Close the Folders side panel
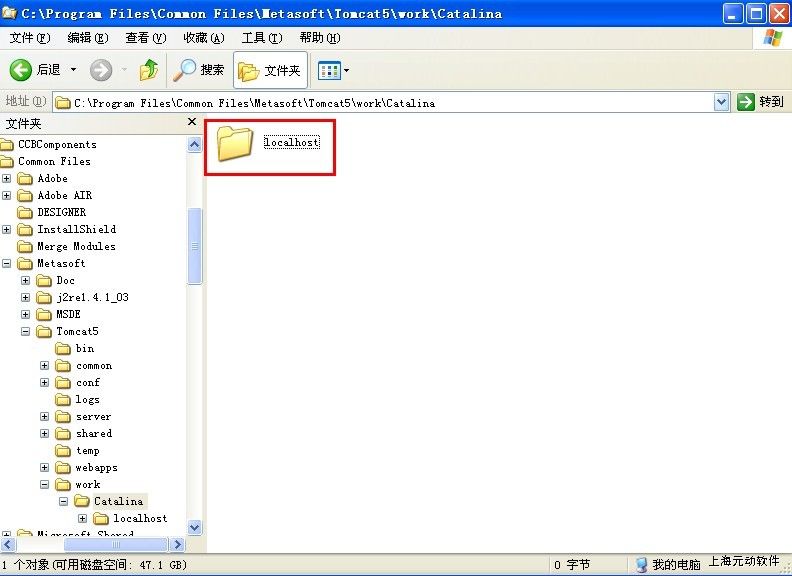 click(x=192, y=122)
